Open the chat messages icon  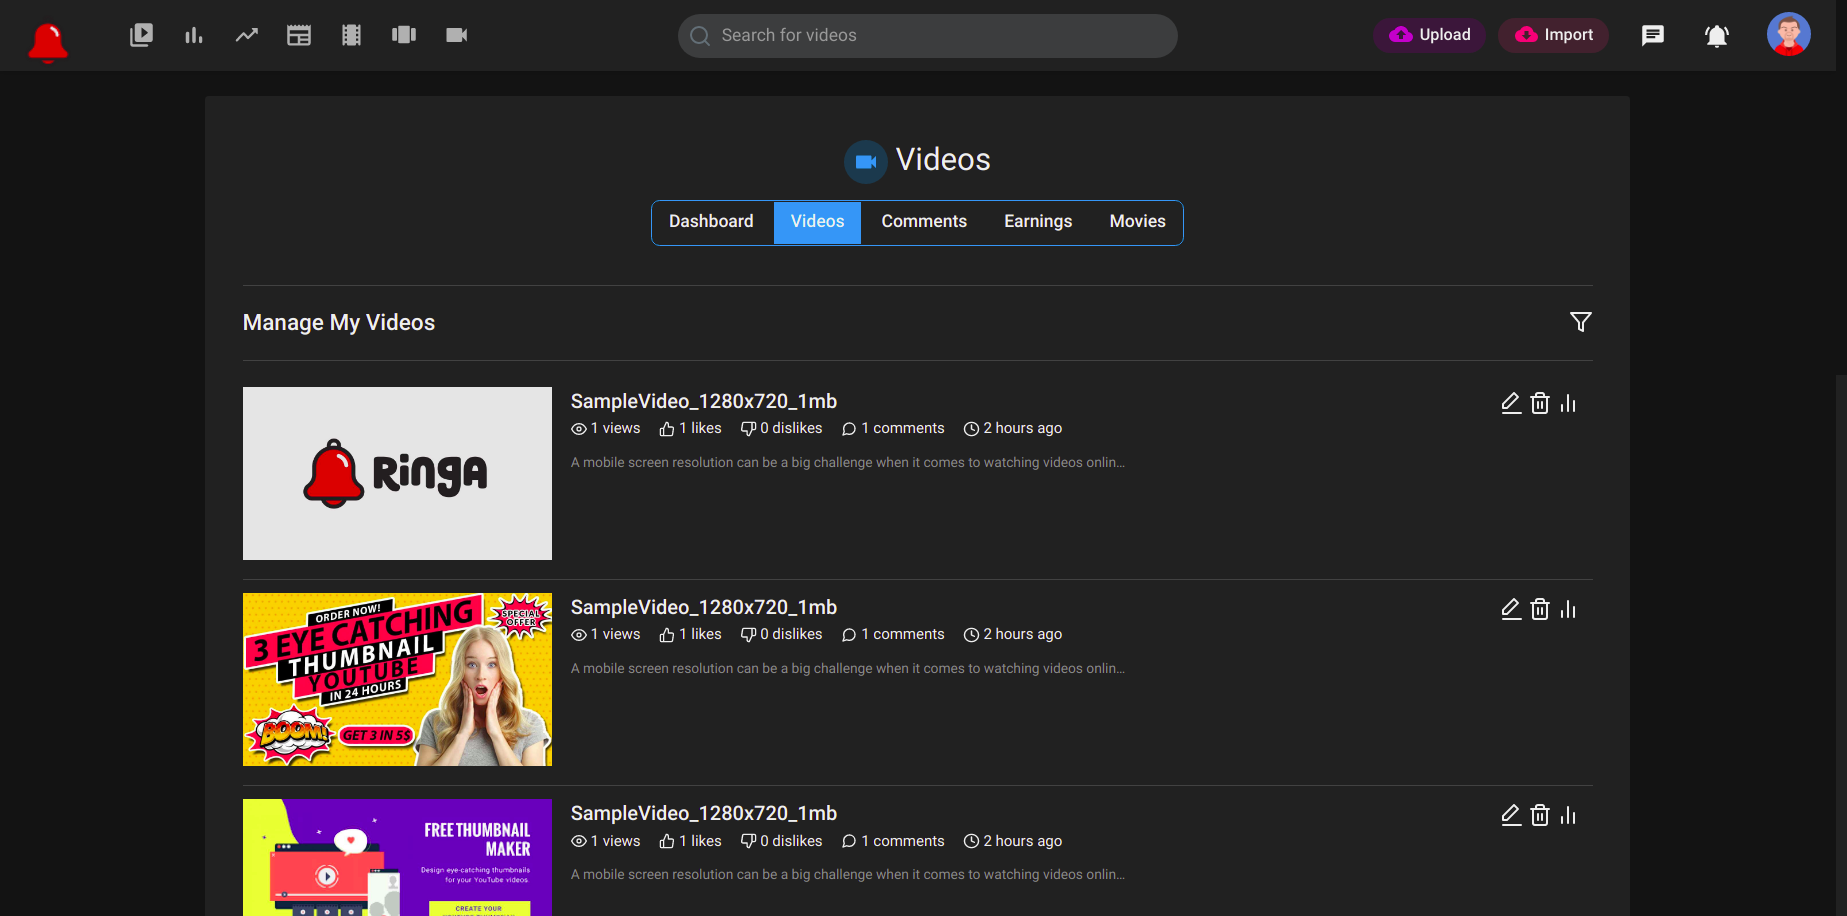click(x=1653, y=36)
